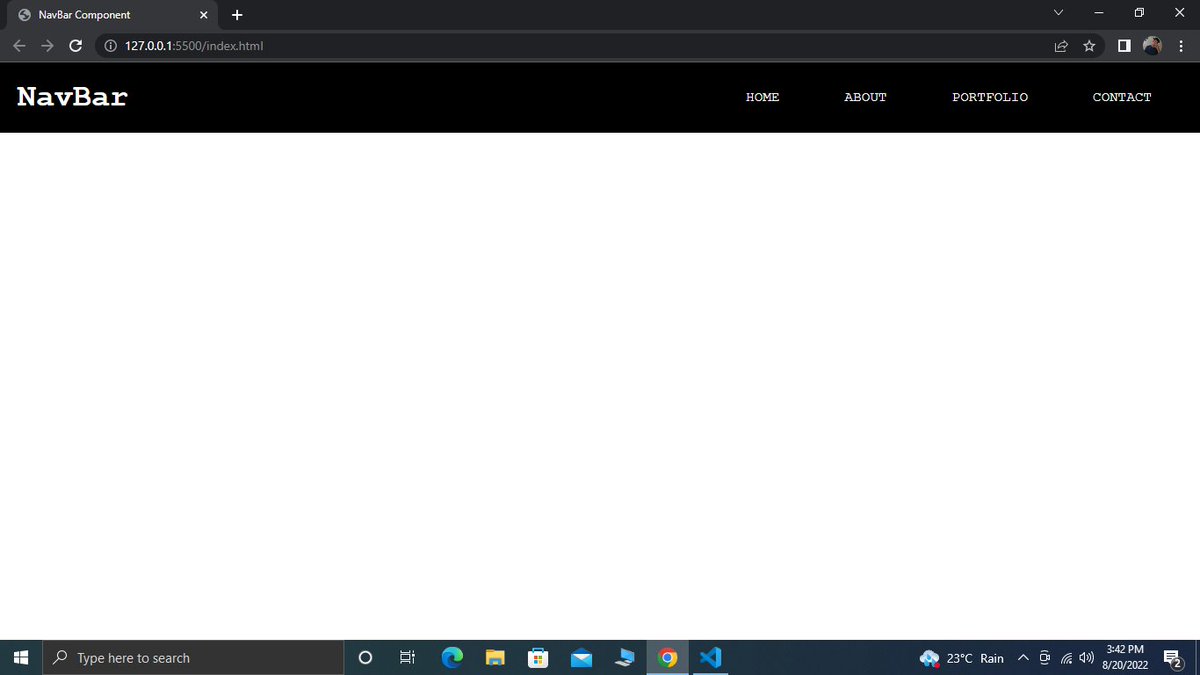
Task: Go back to the previous page
Action: point(19,46)
